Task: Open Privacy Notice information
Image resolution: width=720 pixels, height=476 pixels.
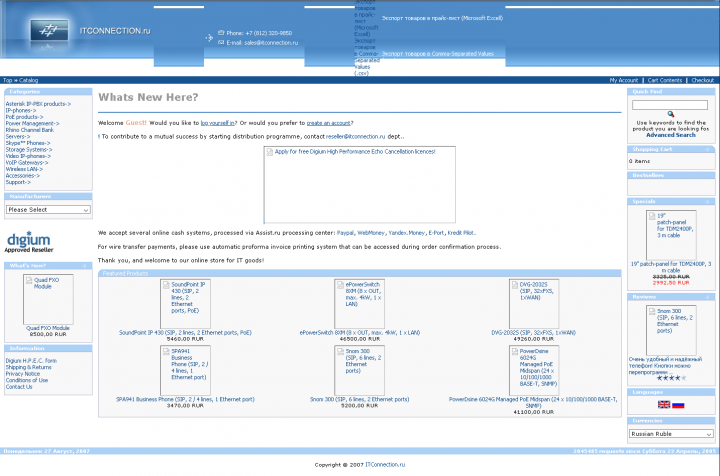Action: tap(22, 374)
